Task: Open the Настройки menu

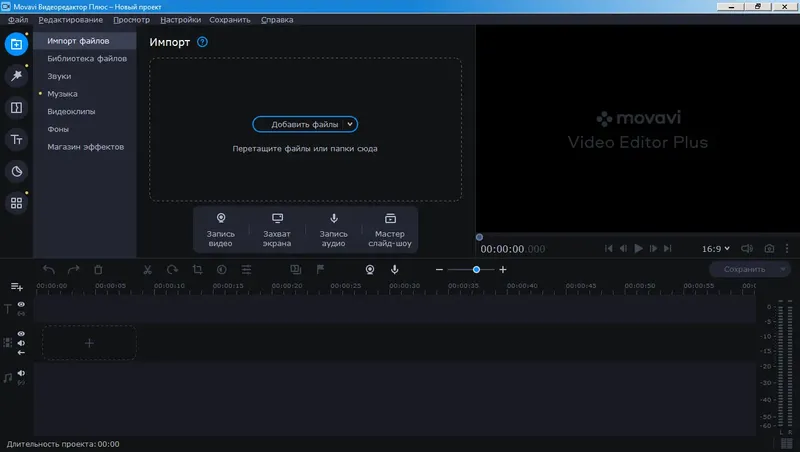Action: 181,20
